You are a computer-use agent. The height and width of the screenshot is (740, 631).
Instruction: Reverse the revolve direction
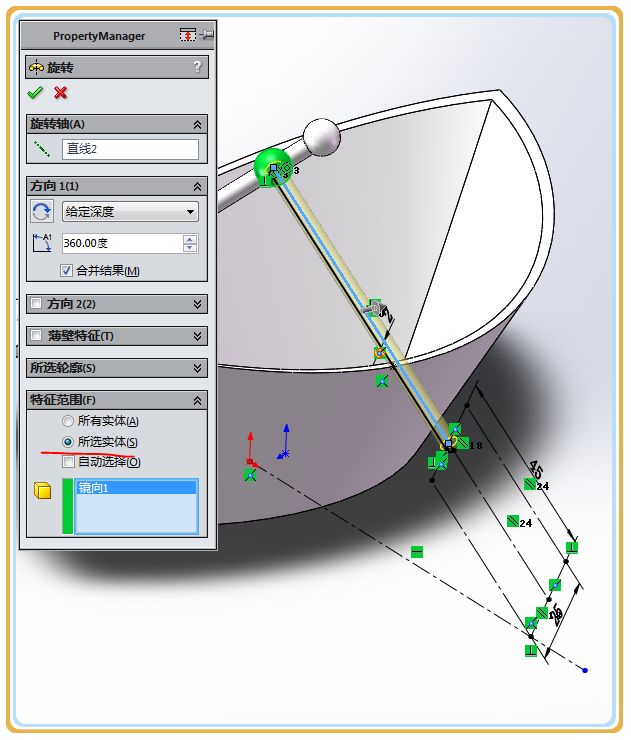click(42, 211)
